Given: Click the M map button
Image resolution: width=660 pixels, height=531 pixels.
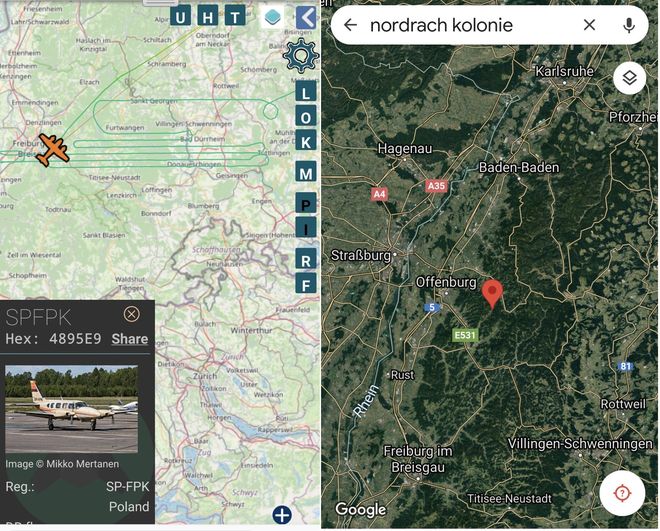Looking at the screenshot, I should 306,172.
